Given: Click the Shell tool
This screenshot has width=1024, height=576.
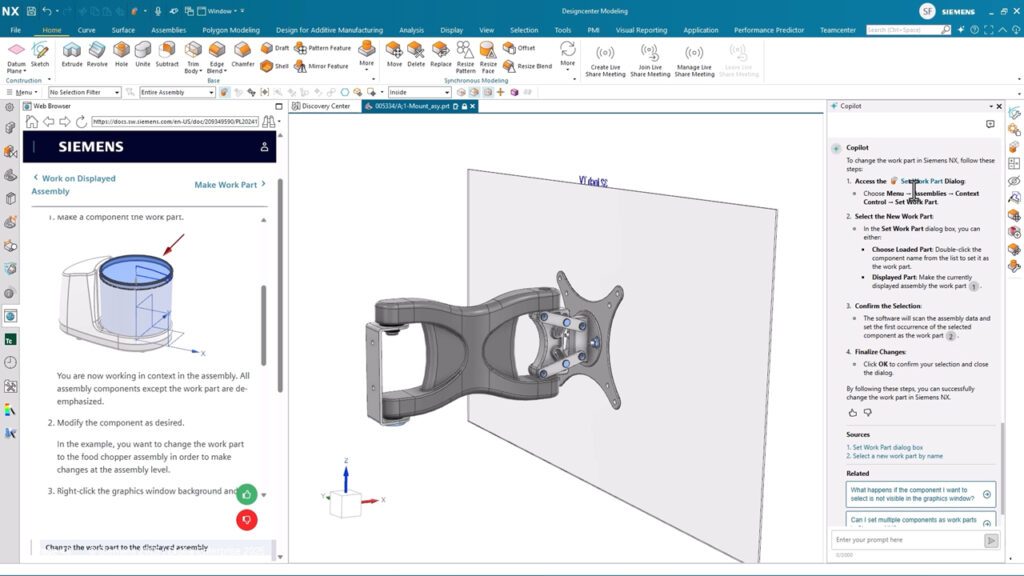Looking at the screenshot, I should click(274, 66).
